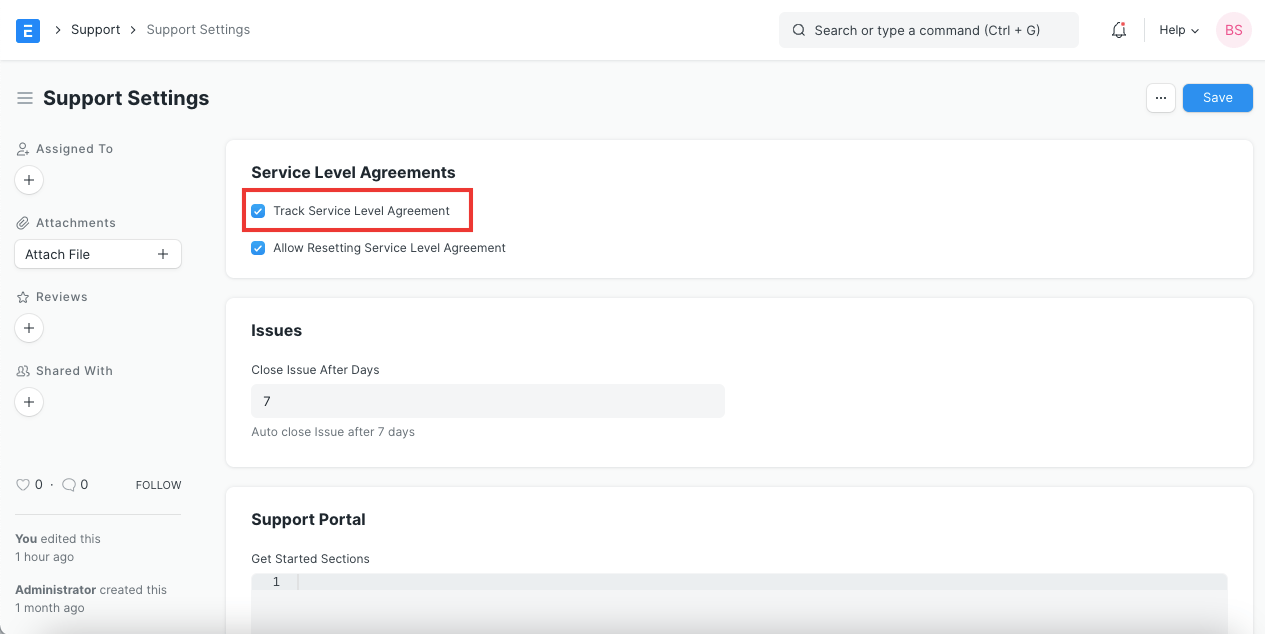Save the Support Settings
This screenshot has height=634, width=1265.
[x=1217, y=97]
